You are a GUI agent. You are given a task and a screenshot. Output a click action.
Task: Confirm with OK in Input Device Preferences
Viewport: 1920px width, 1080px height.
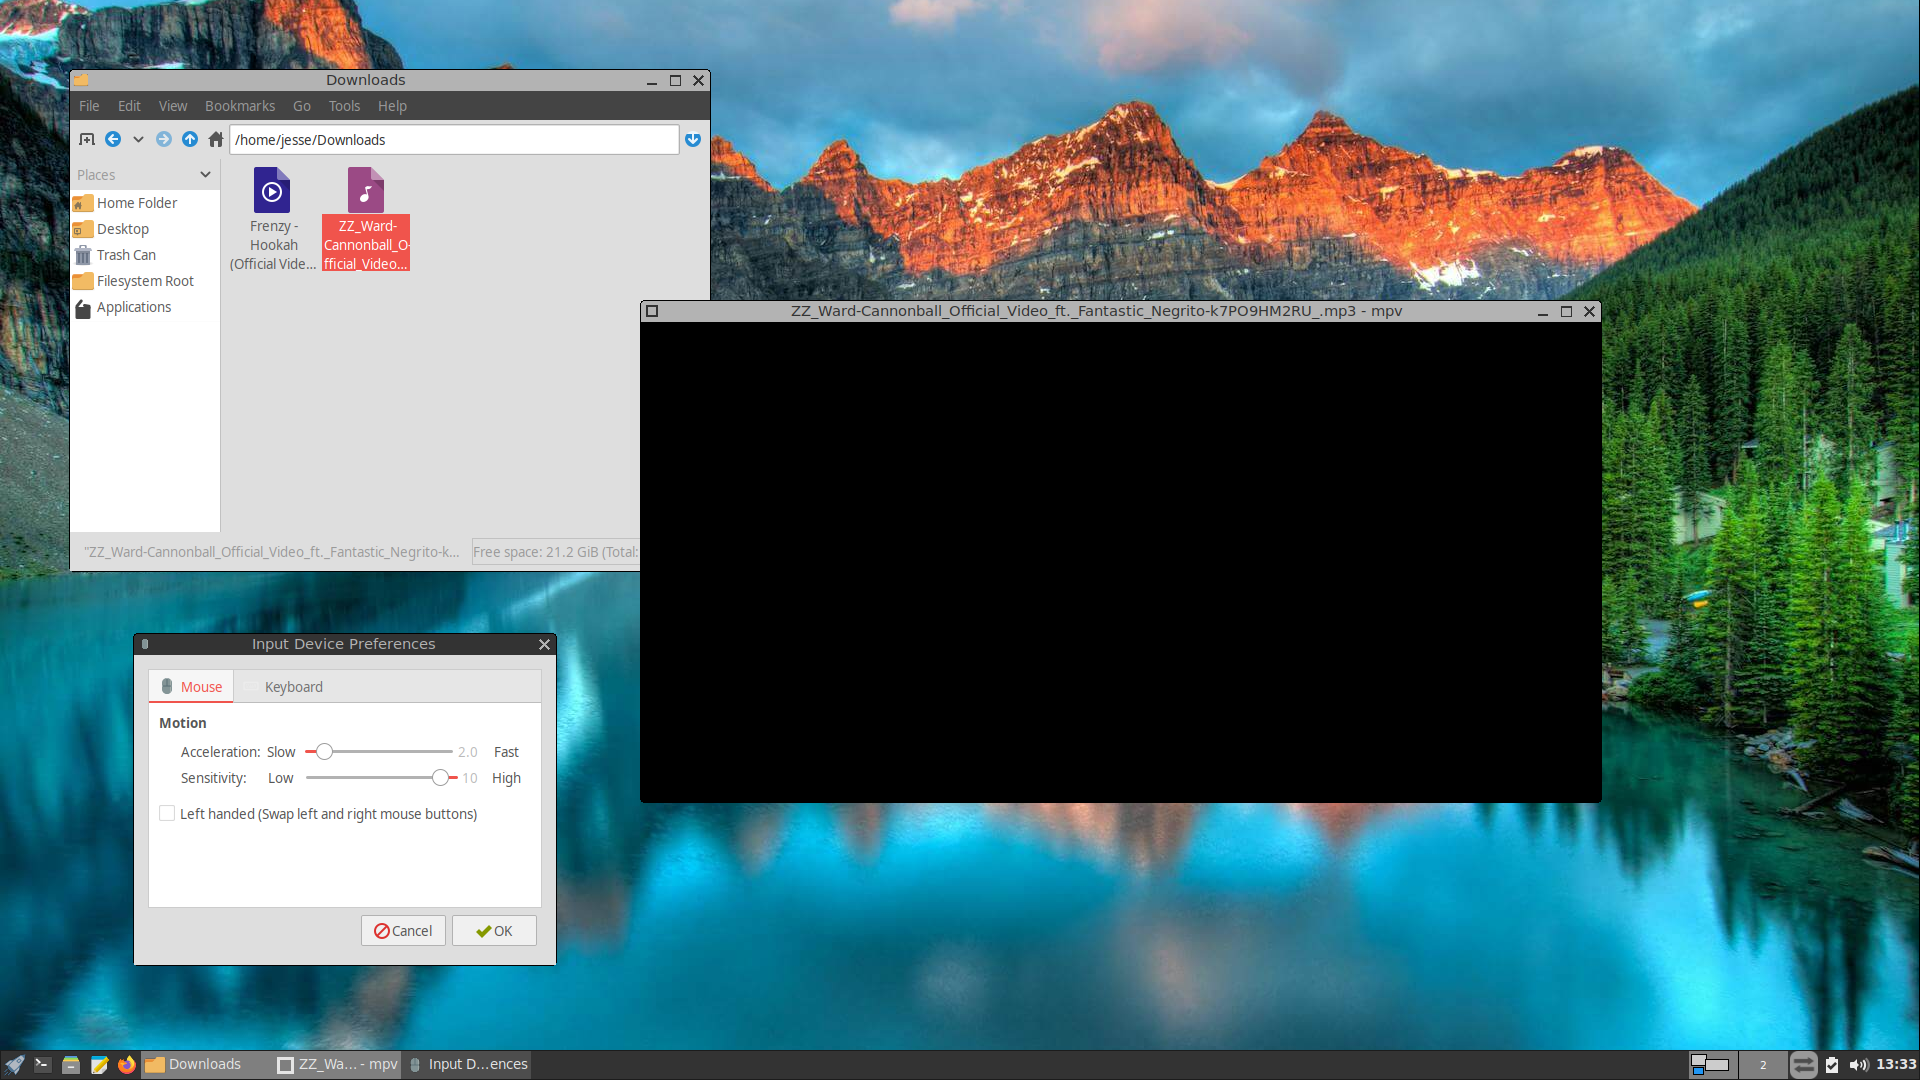point(494,931)
